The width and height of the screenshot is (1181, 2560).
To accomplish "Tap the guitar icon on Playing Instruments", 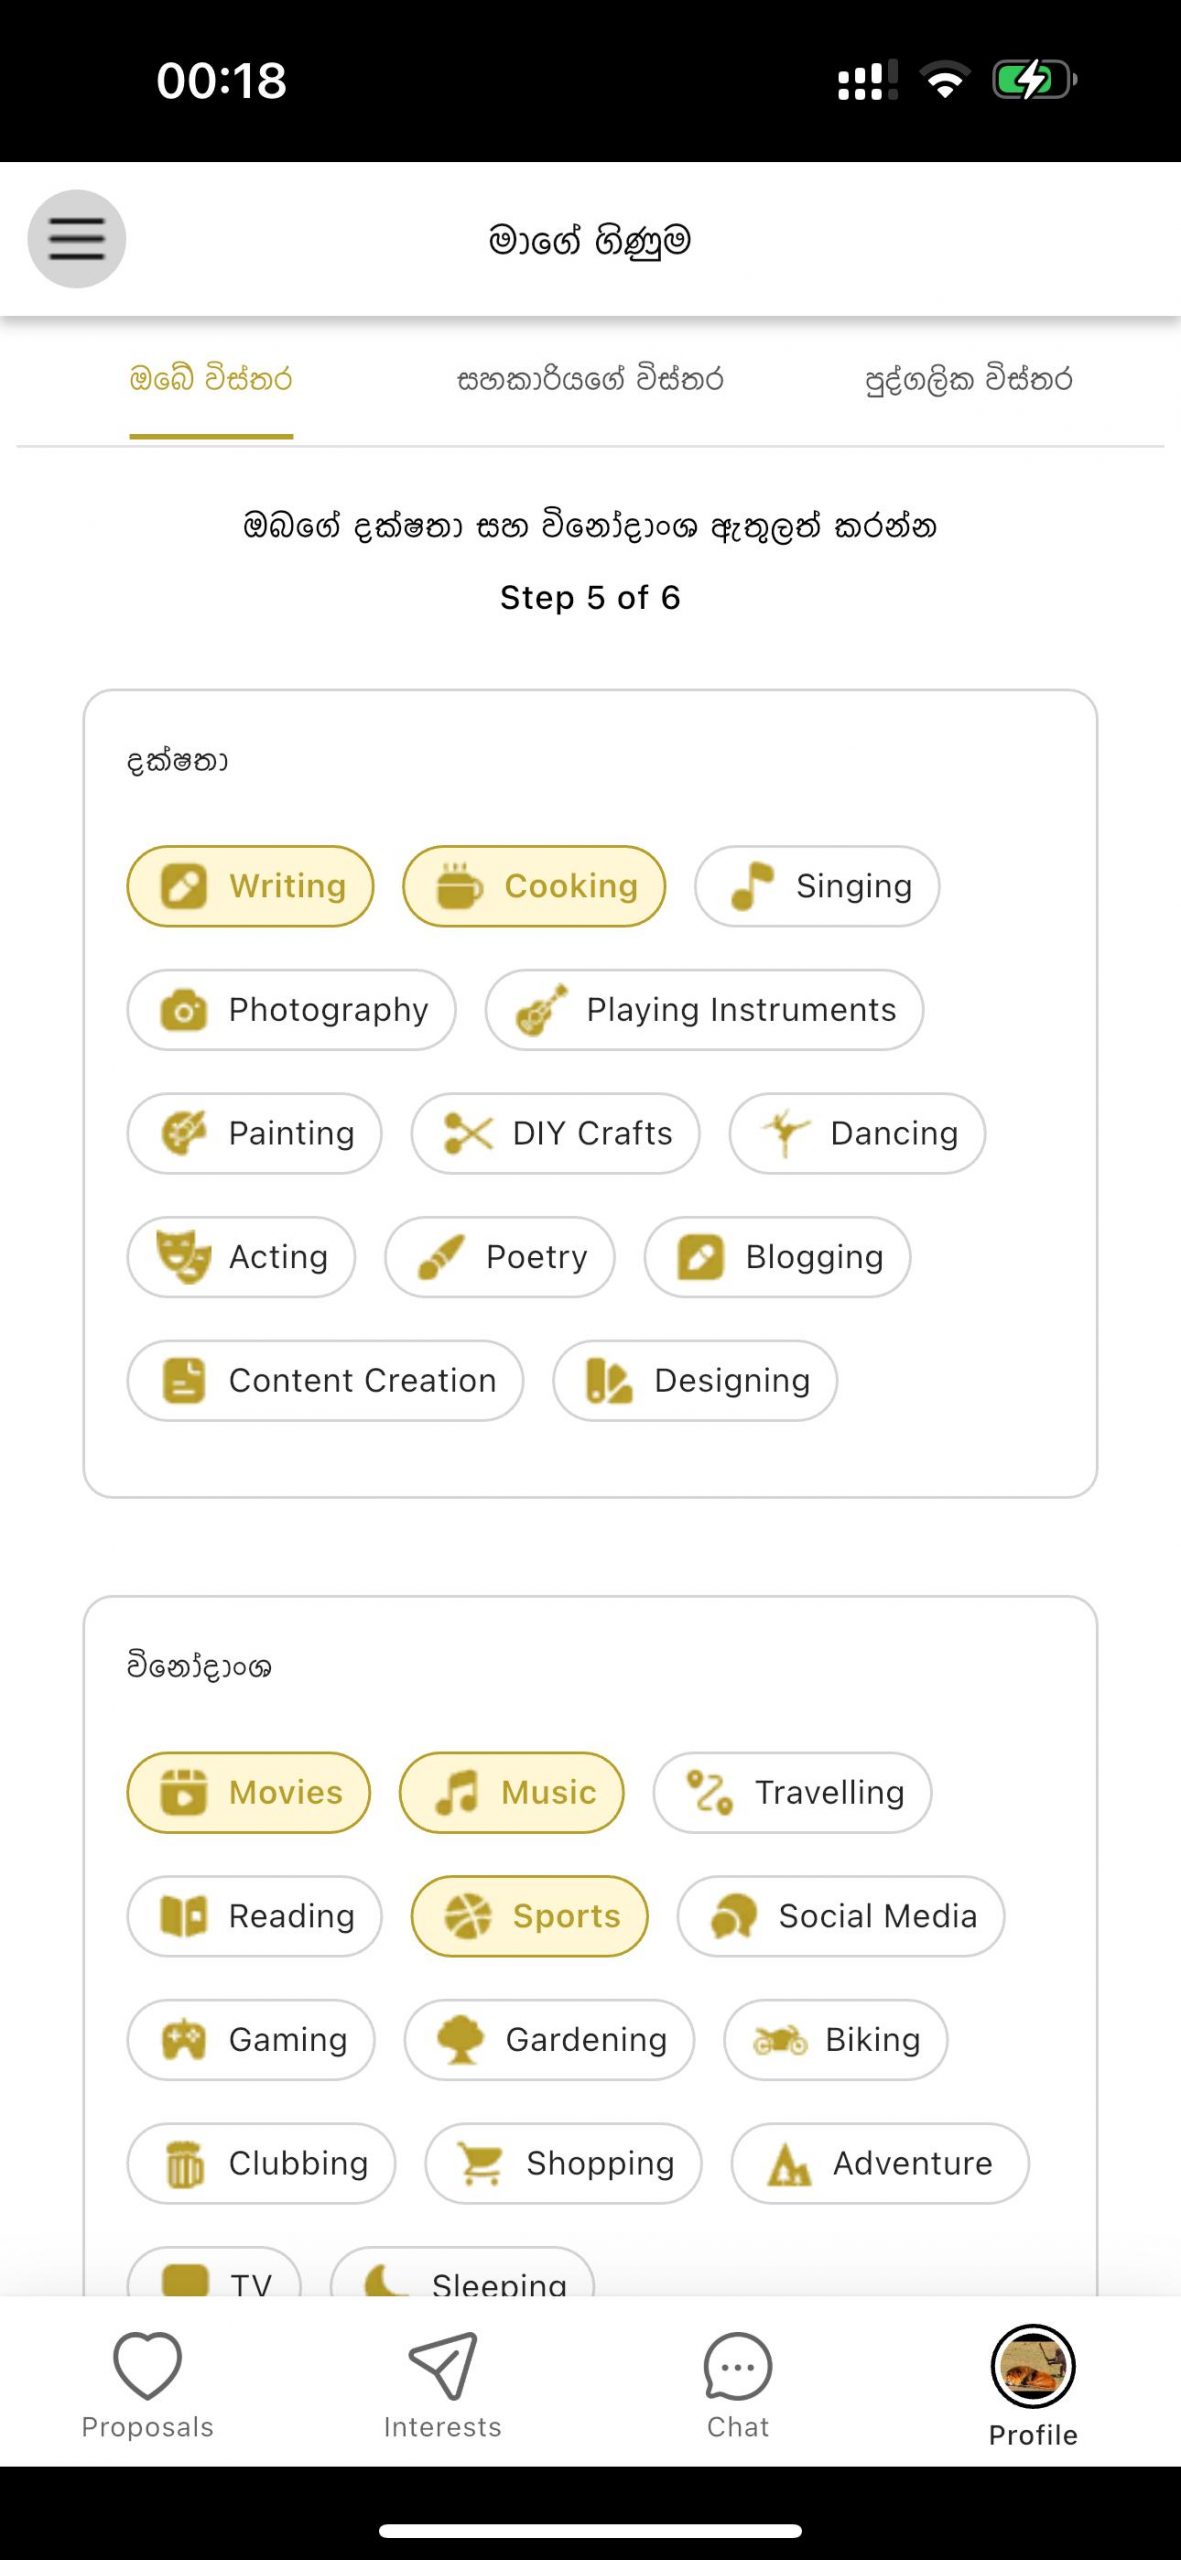I will click(x=541, y=1010).
